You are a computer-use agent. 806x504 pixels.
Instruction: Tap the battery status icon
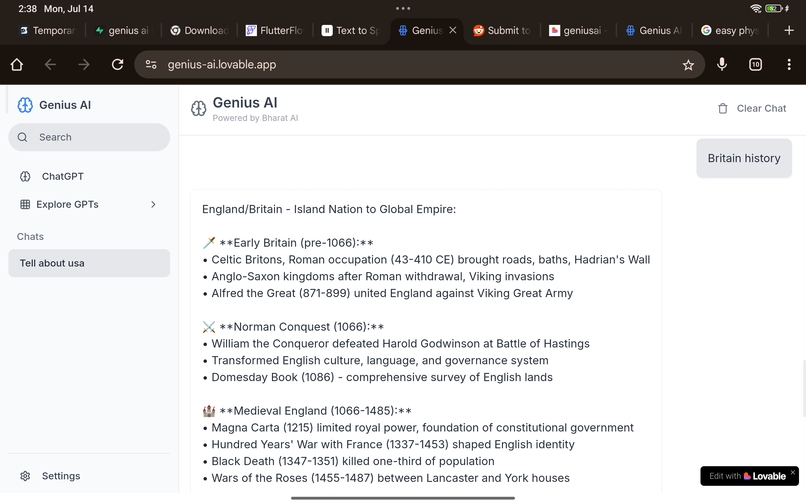tap(776, 8)
